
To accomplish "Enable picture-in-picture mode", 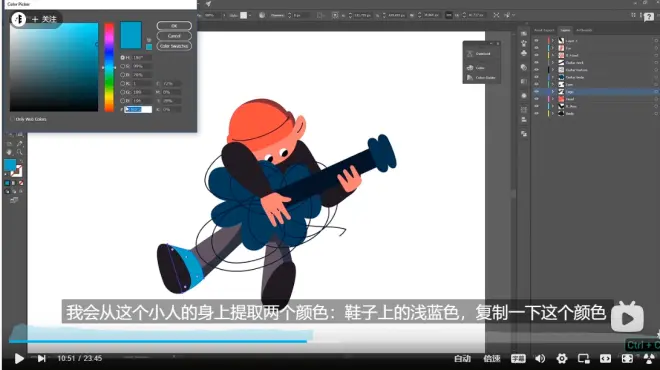I will pos(583,358).
